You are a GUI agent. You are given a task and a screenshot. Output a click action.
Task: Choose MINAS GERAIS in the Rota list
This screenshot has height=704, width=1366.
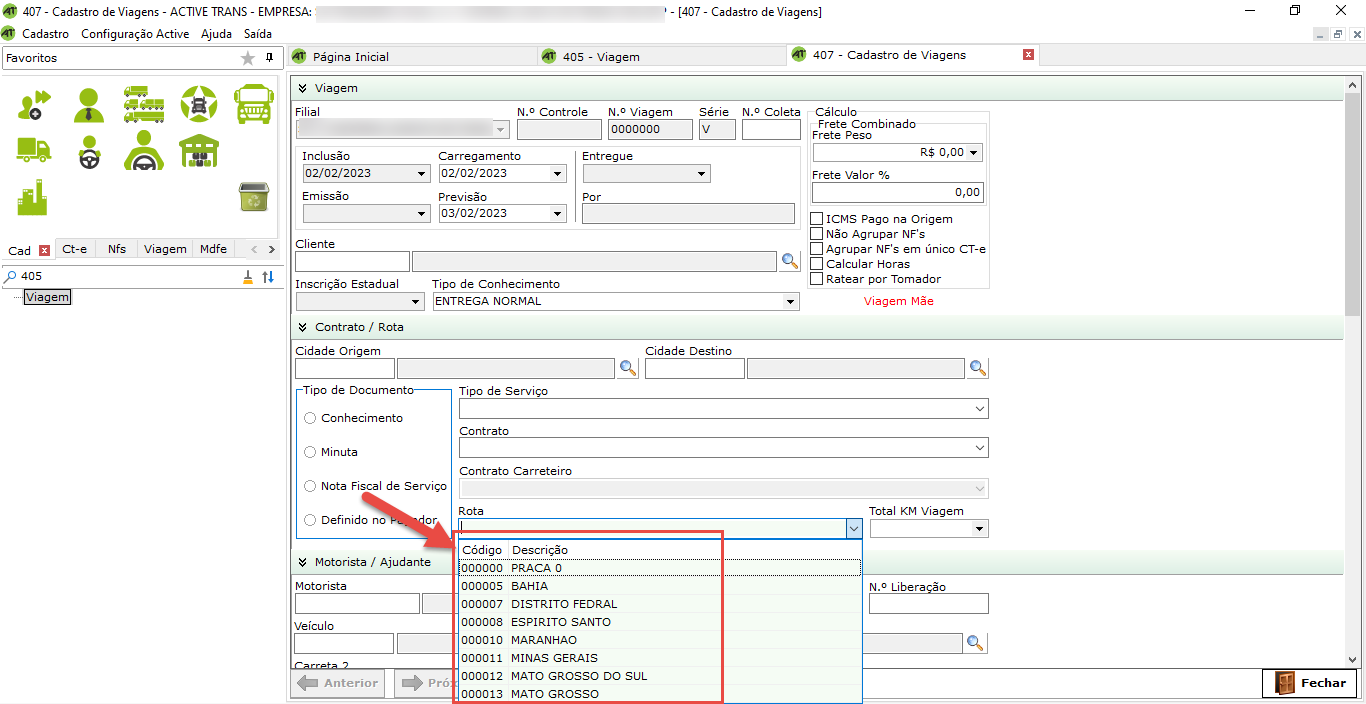click(x=659, y=658)
